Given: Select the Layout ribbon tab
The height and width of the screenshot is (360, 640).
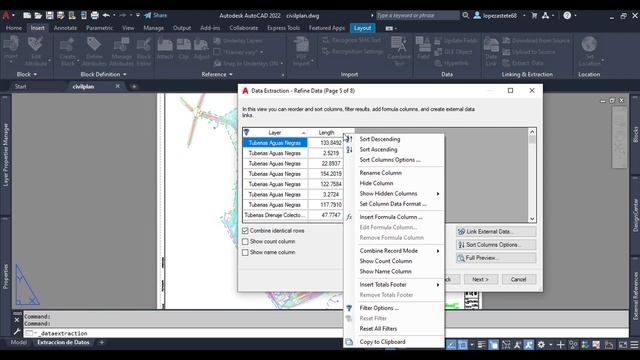Looking at the screenshot, I should (362, 28).
